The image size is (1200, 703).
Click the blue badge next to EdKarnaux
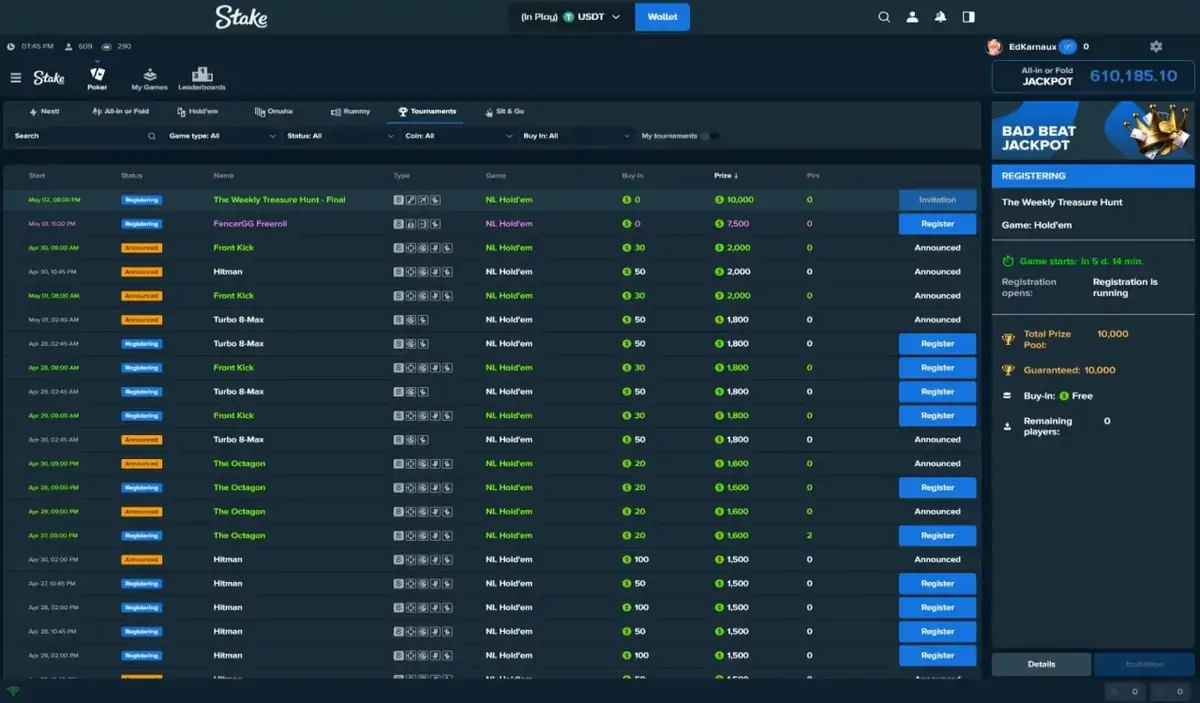pos(1067,46)
